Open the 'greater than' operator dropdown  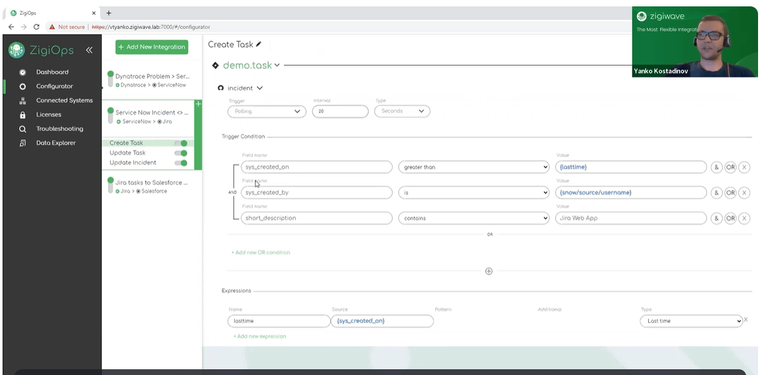[x=474, y=167]
